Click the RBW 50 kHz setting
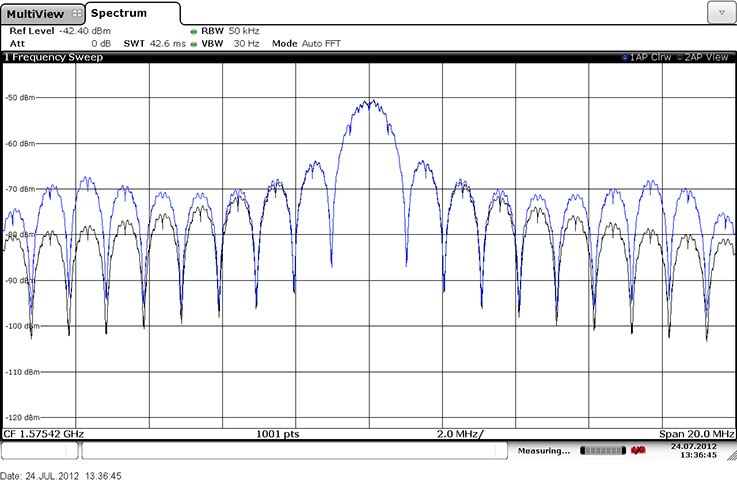Image resolution: width=737 pixels, height=492 pixels. coord(225,31)
